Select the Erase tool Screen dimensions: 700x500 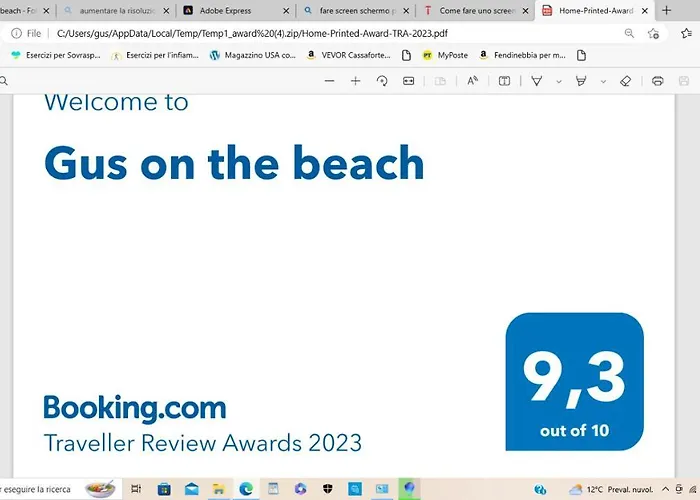625,81
